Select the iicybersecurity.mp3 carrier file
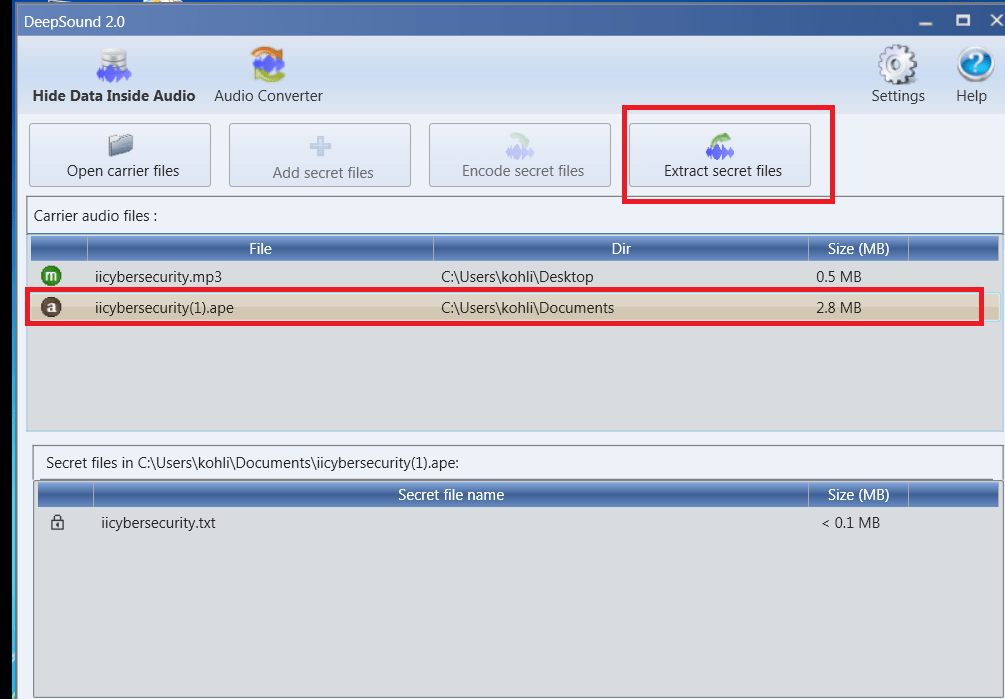Viewport: 1005px width, 699px height. click(x=514, y=277)
